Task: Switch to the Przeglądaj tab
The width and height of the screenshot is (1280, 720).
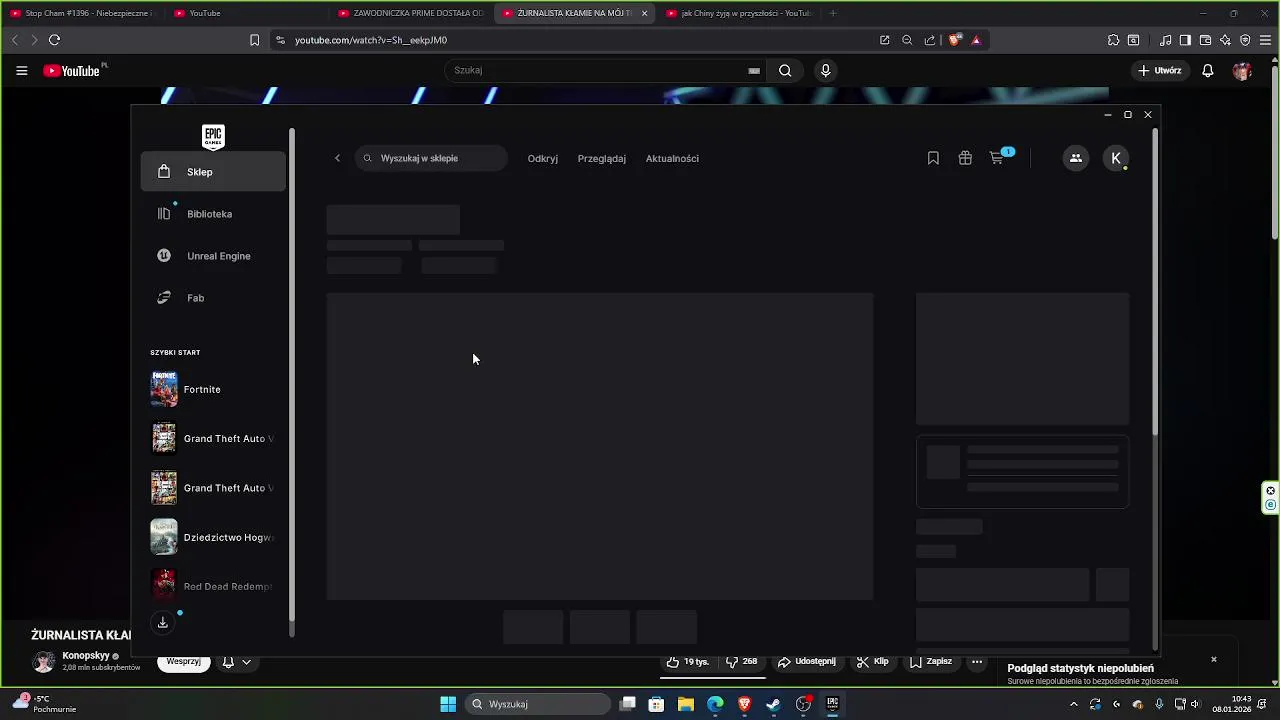Action: 602,158
